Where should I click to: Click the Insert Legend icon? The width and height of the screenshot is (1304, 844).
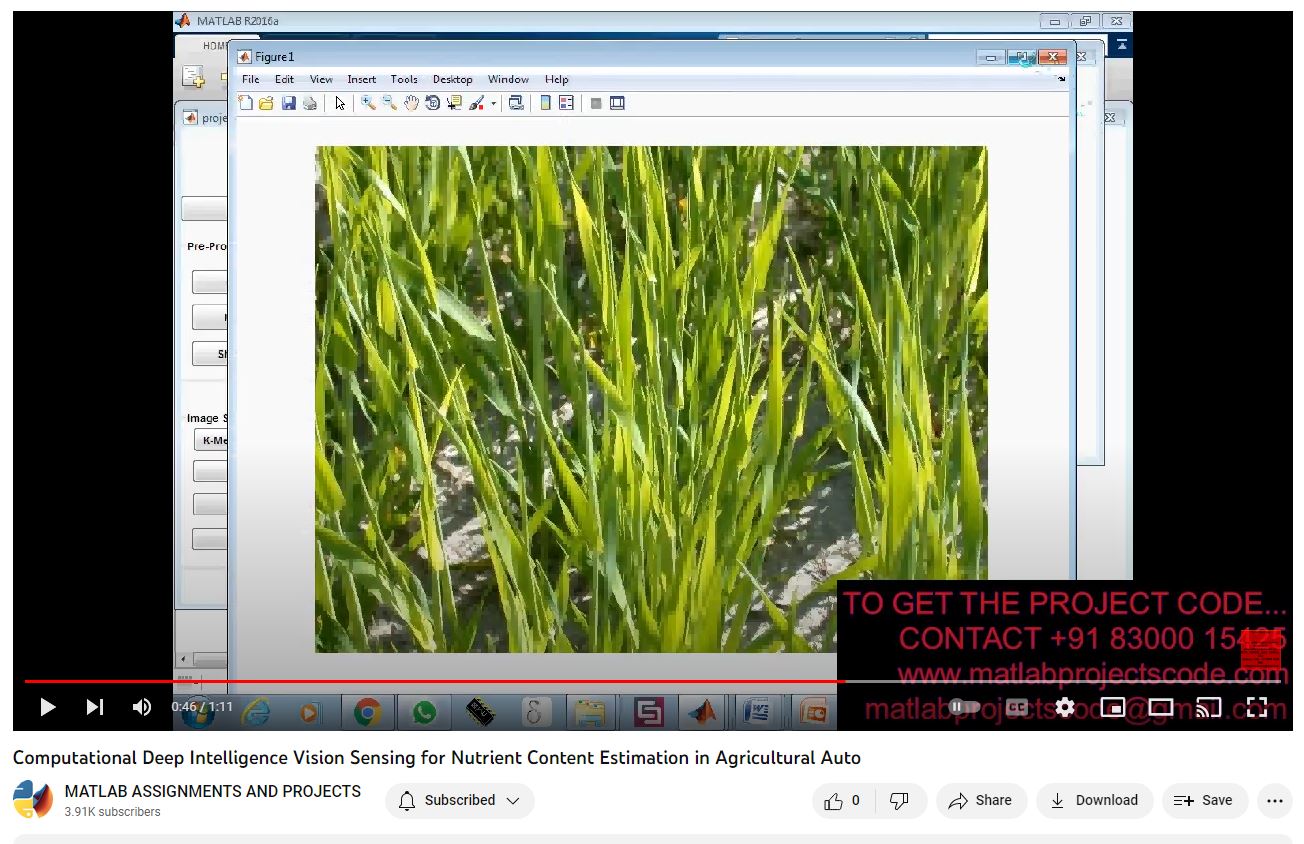coord(566,103)
